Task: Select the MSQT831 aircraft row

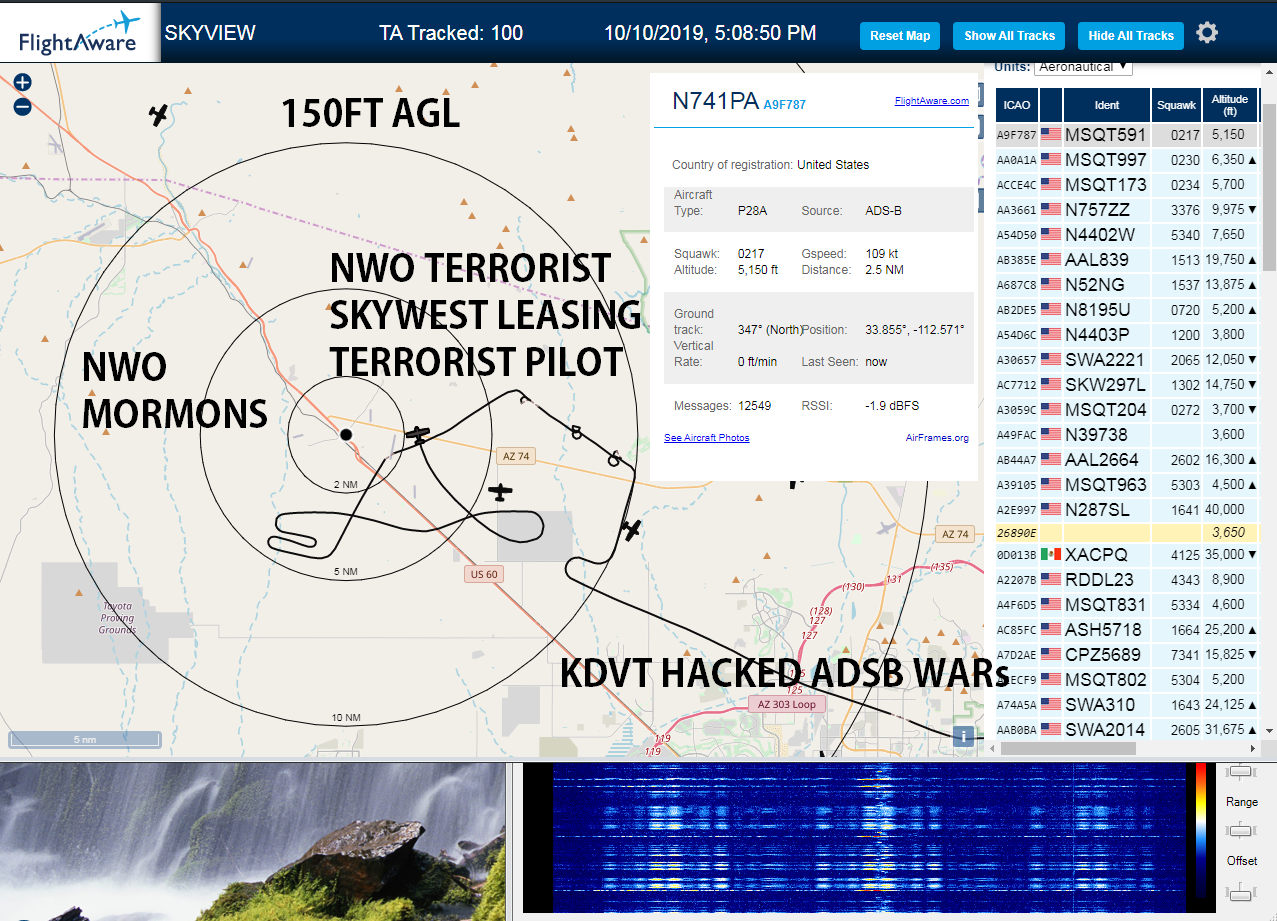Action: pos(1127,604)
